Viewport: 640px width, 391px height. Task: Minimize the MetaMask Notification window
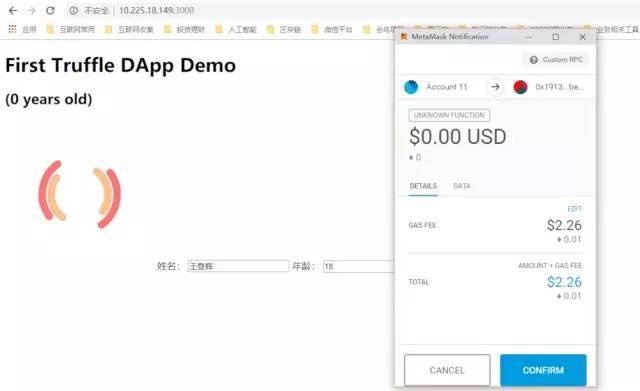coord(529,37)
